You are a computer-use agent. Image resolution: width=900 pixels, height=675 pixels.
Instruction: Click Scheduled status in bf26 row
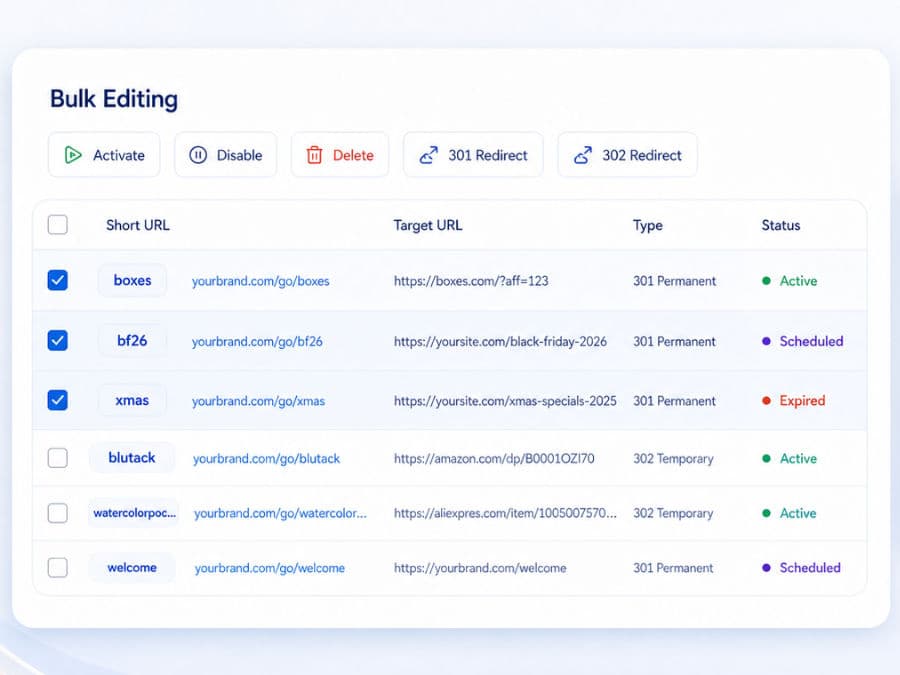tap(802, 341)
